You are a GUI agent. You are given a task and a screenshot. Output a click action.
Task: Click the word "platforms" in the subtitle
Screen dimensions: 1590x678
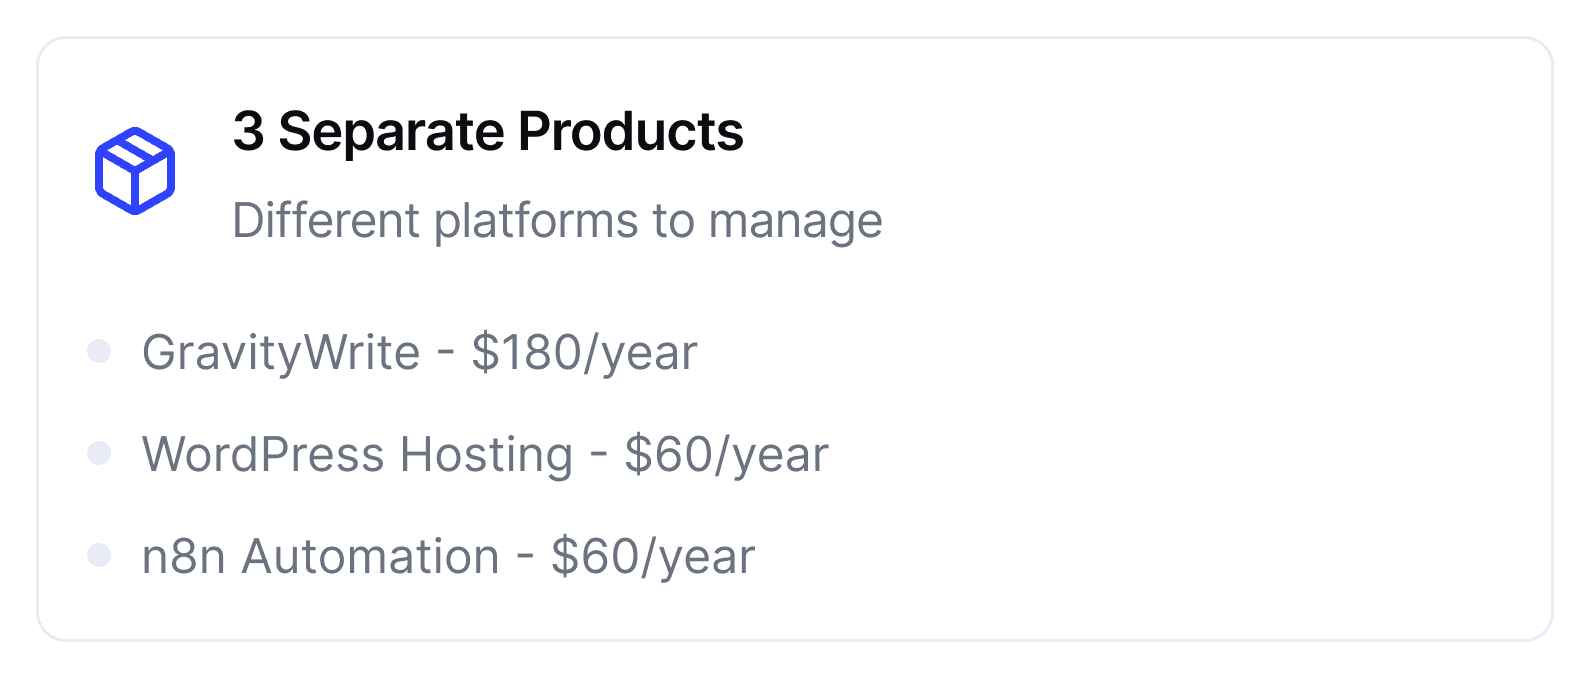pyautogui.click(x=536, y=220)
